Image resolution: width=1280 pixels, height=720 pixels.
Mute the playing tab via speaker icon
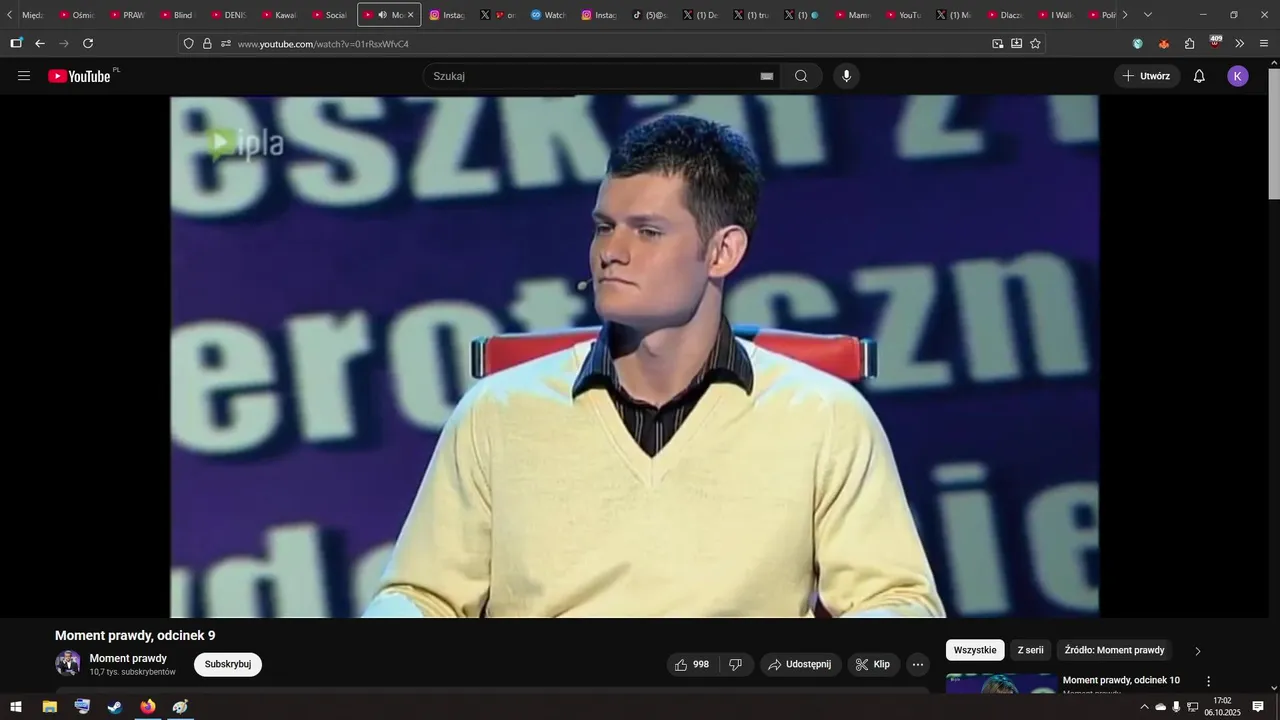click(382, 15)
